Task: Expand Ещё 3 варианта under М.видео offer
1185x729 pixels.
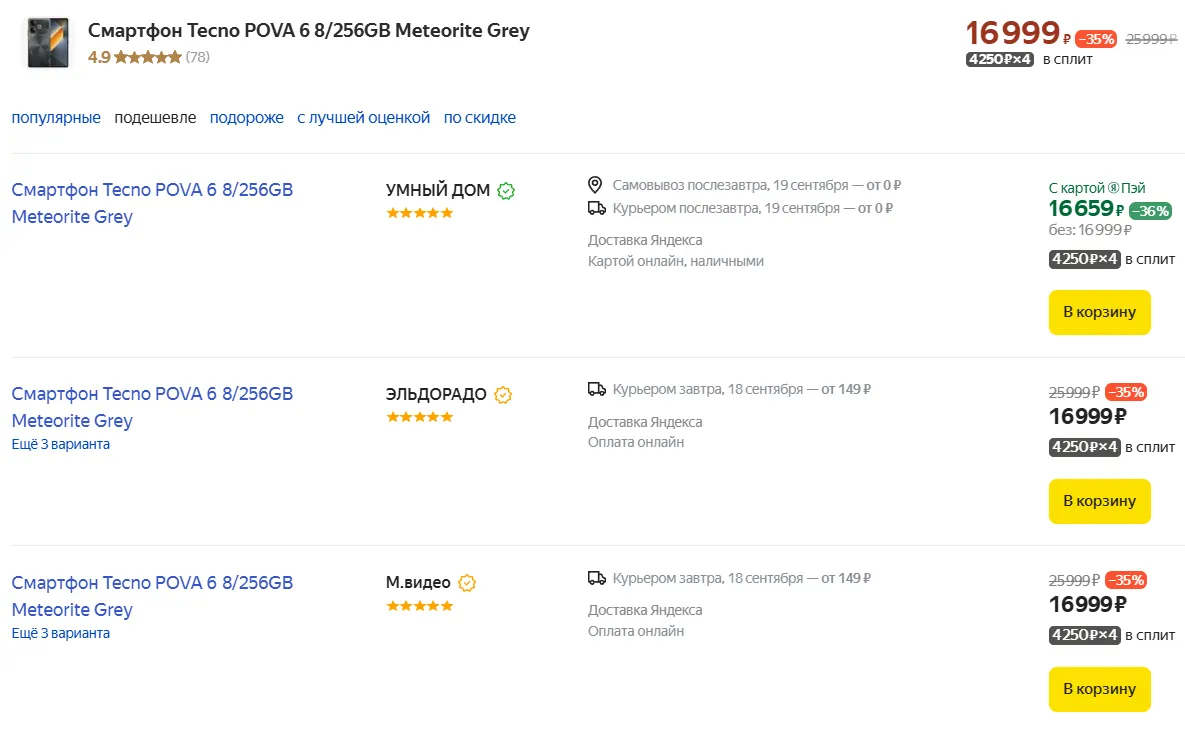Action: pos(61,633)
